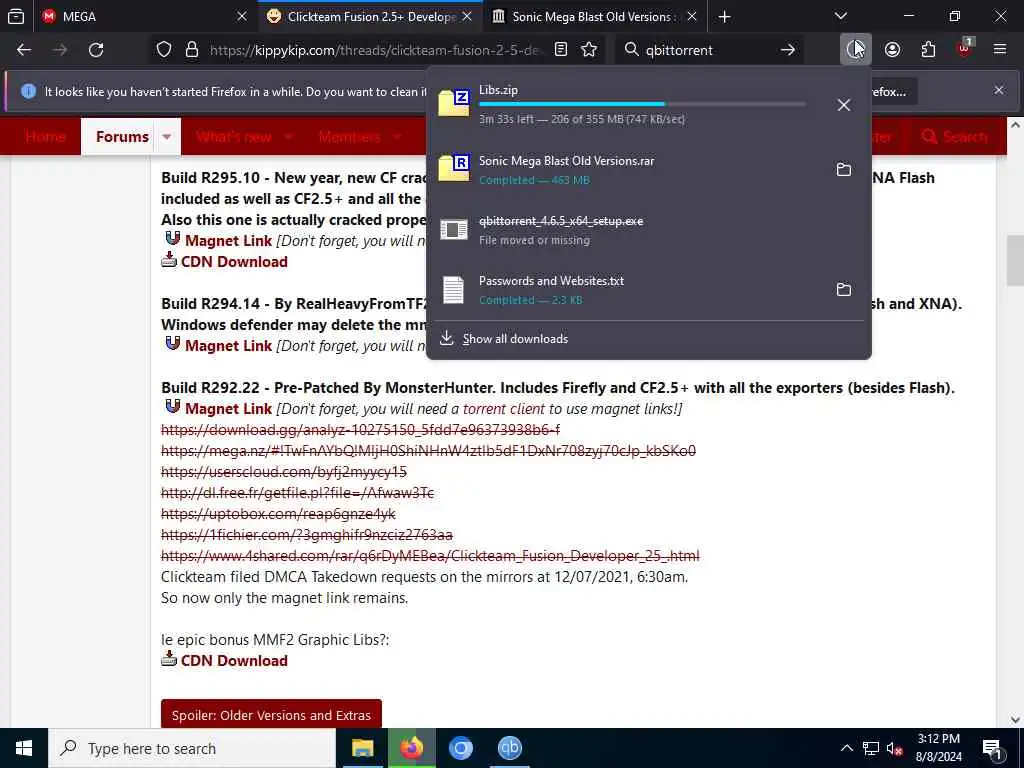The image size is (1024, 768).
Task: Open the Windows notification center
Action: (x=992, y=748)
